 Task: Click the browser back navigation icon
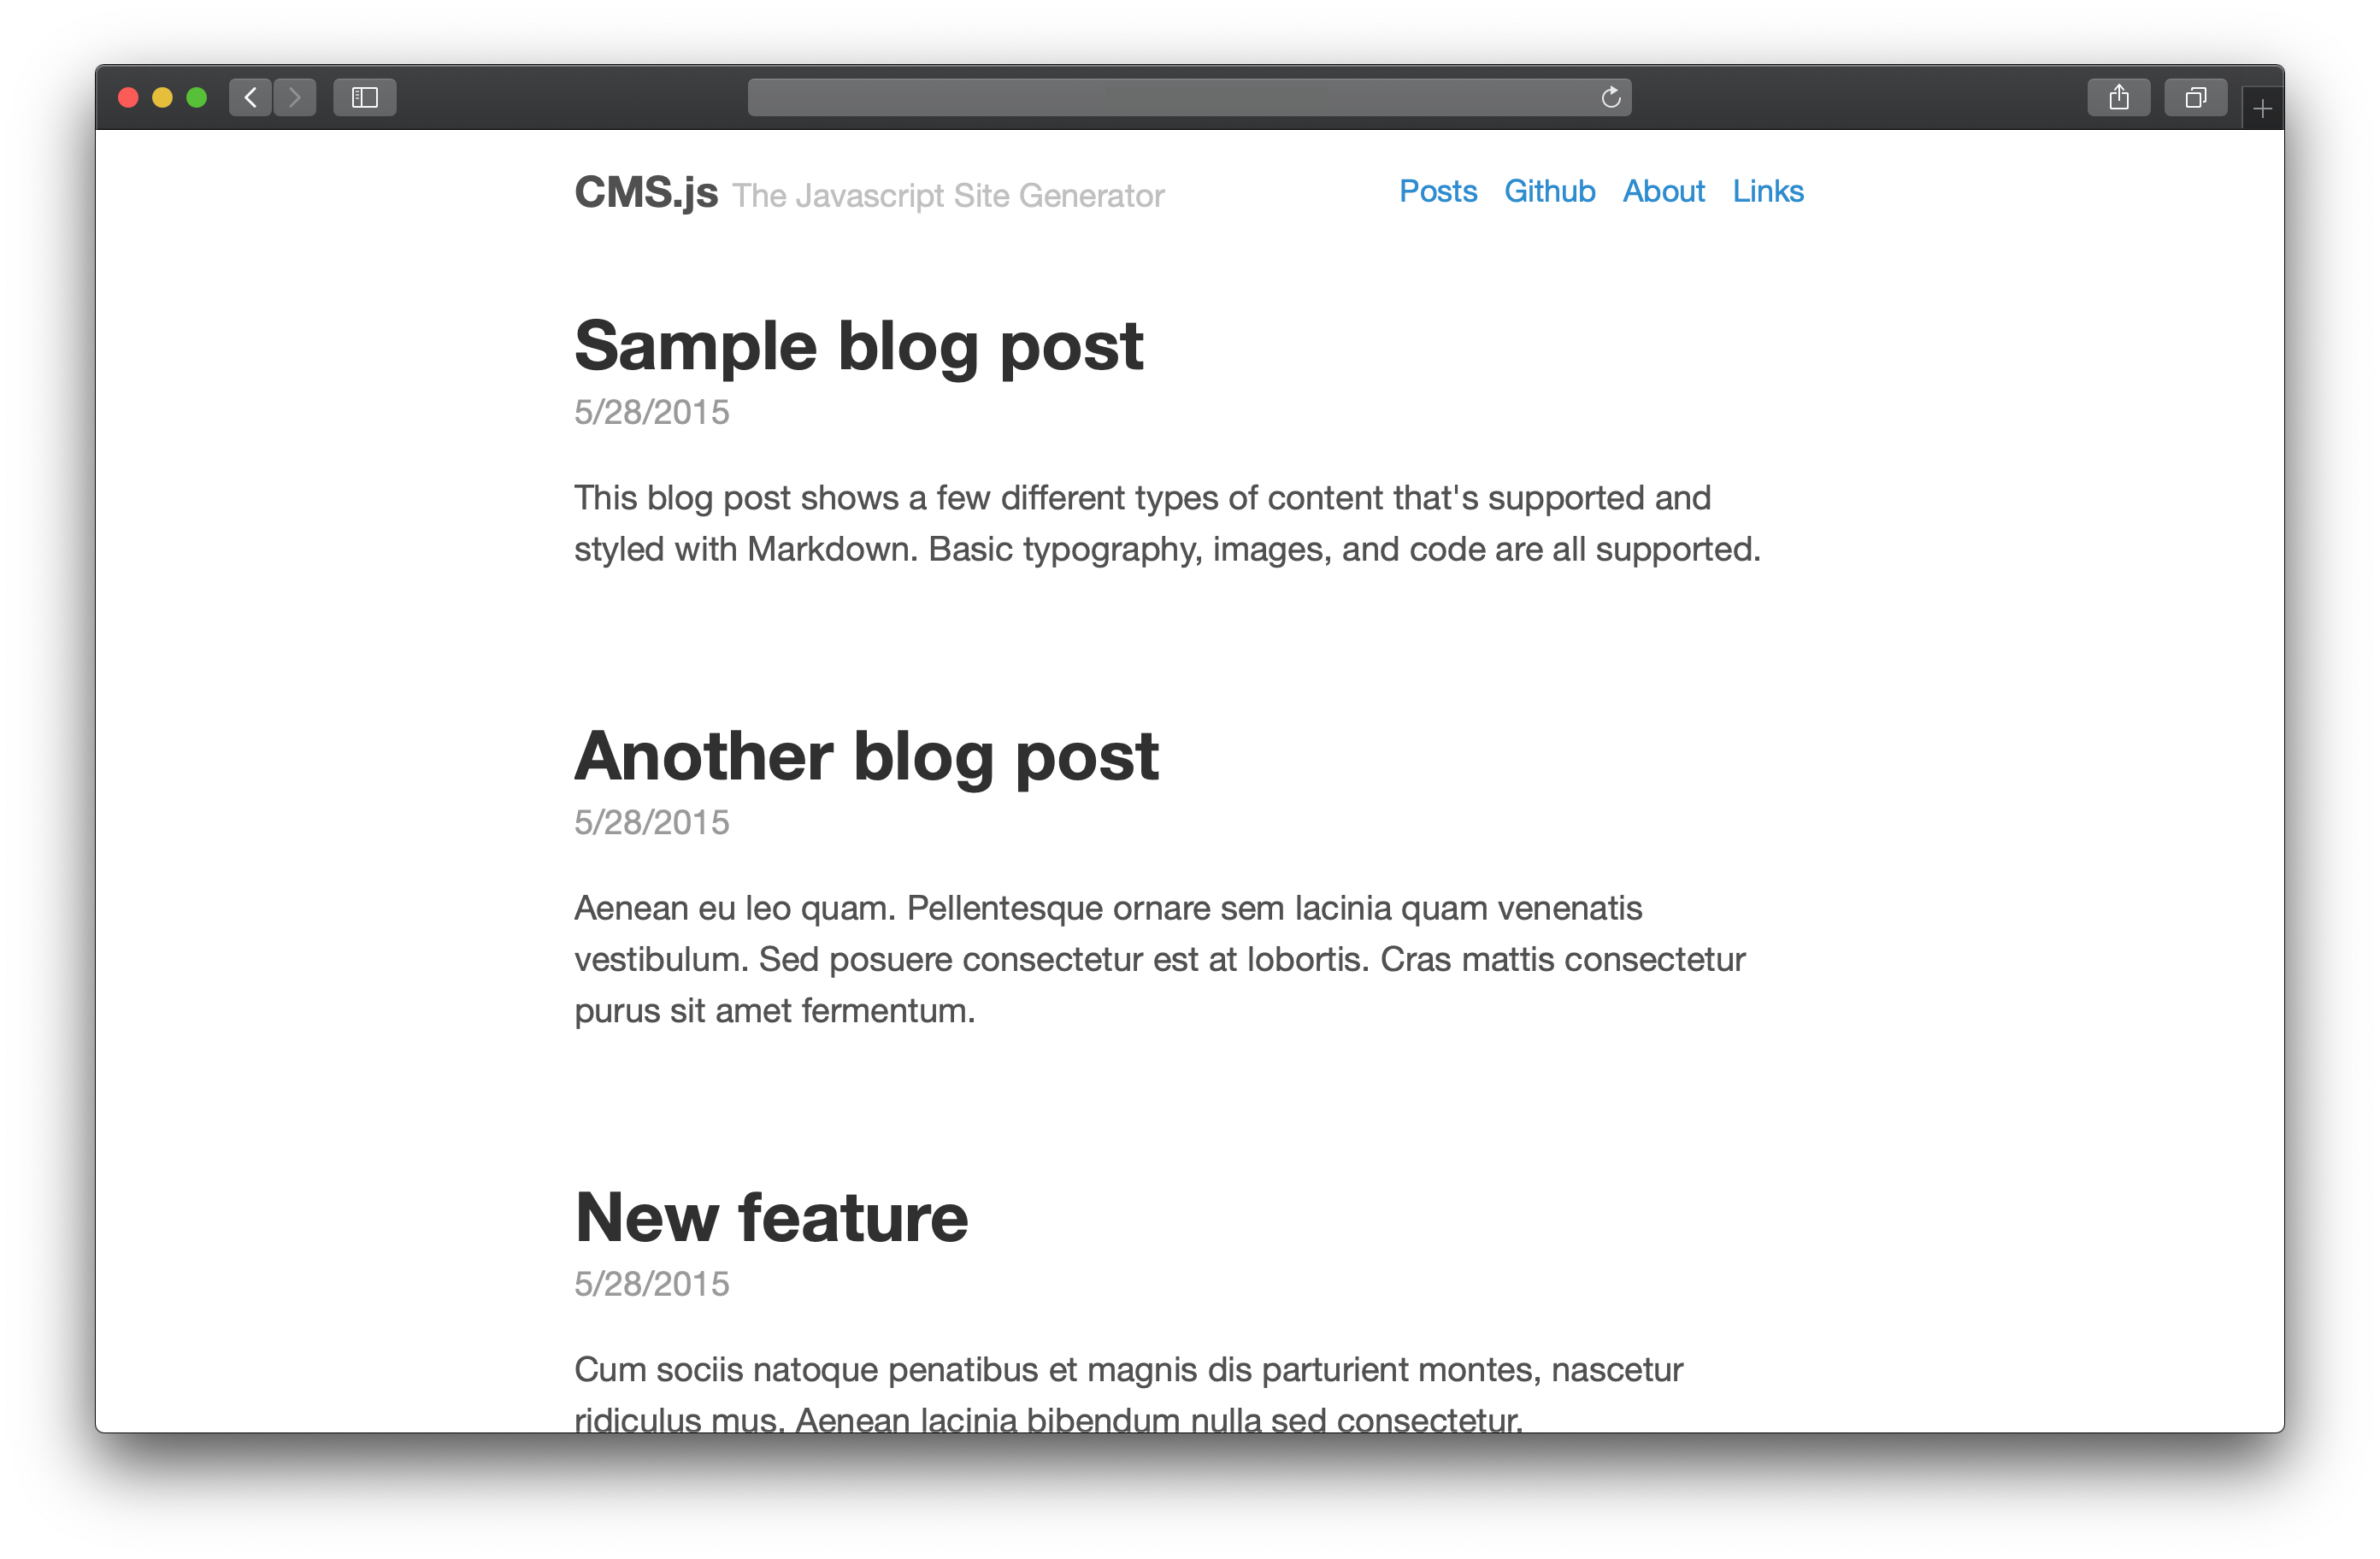point(249,96)
